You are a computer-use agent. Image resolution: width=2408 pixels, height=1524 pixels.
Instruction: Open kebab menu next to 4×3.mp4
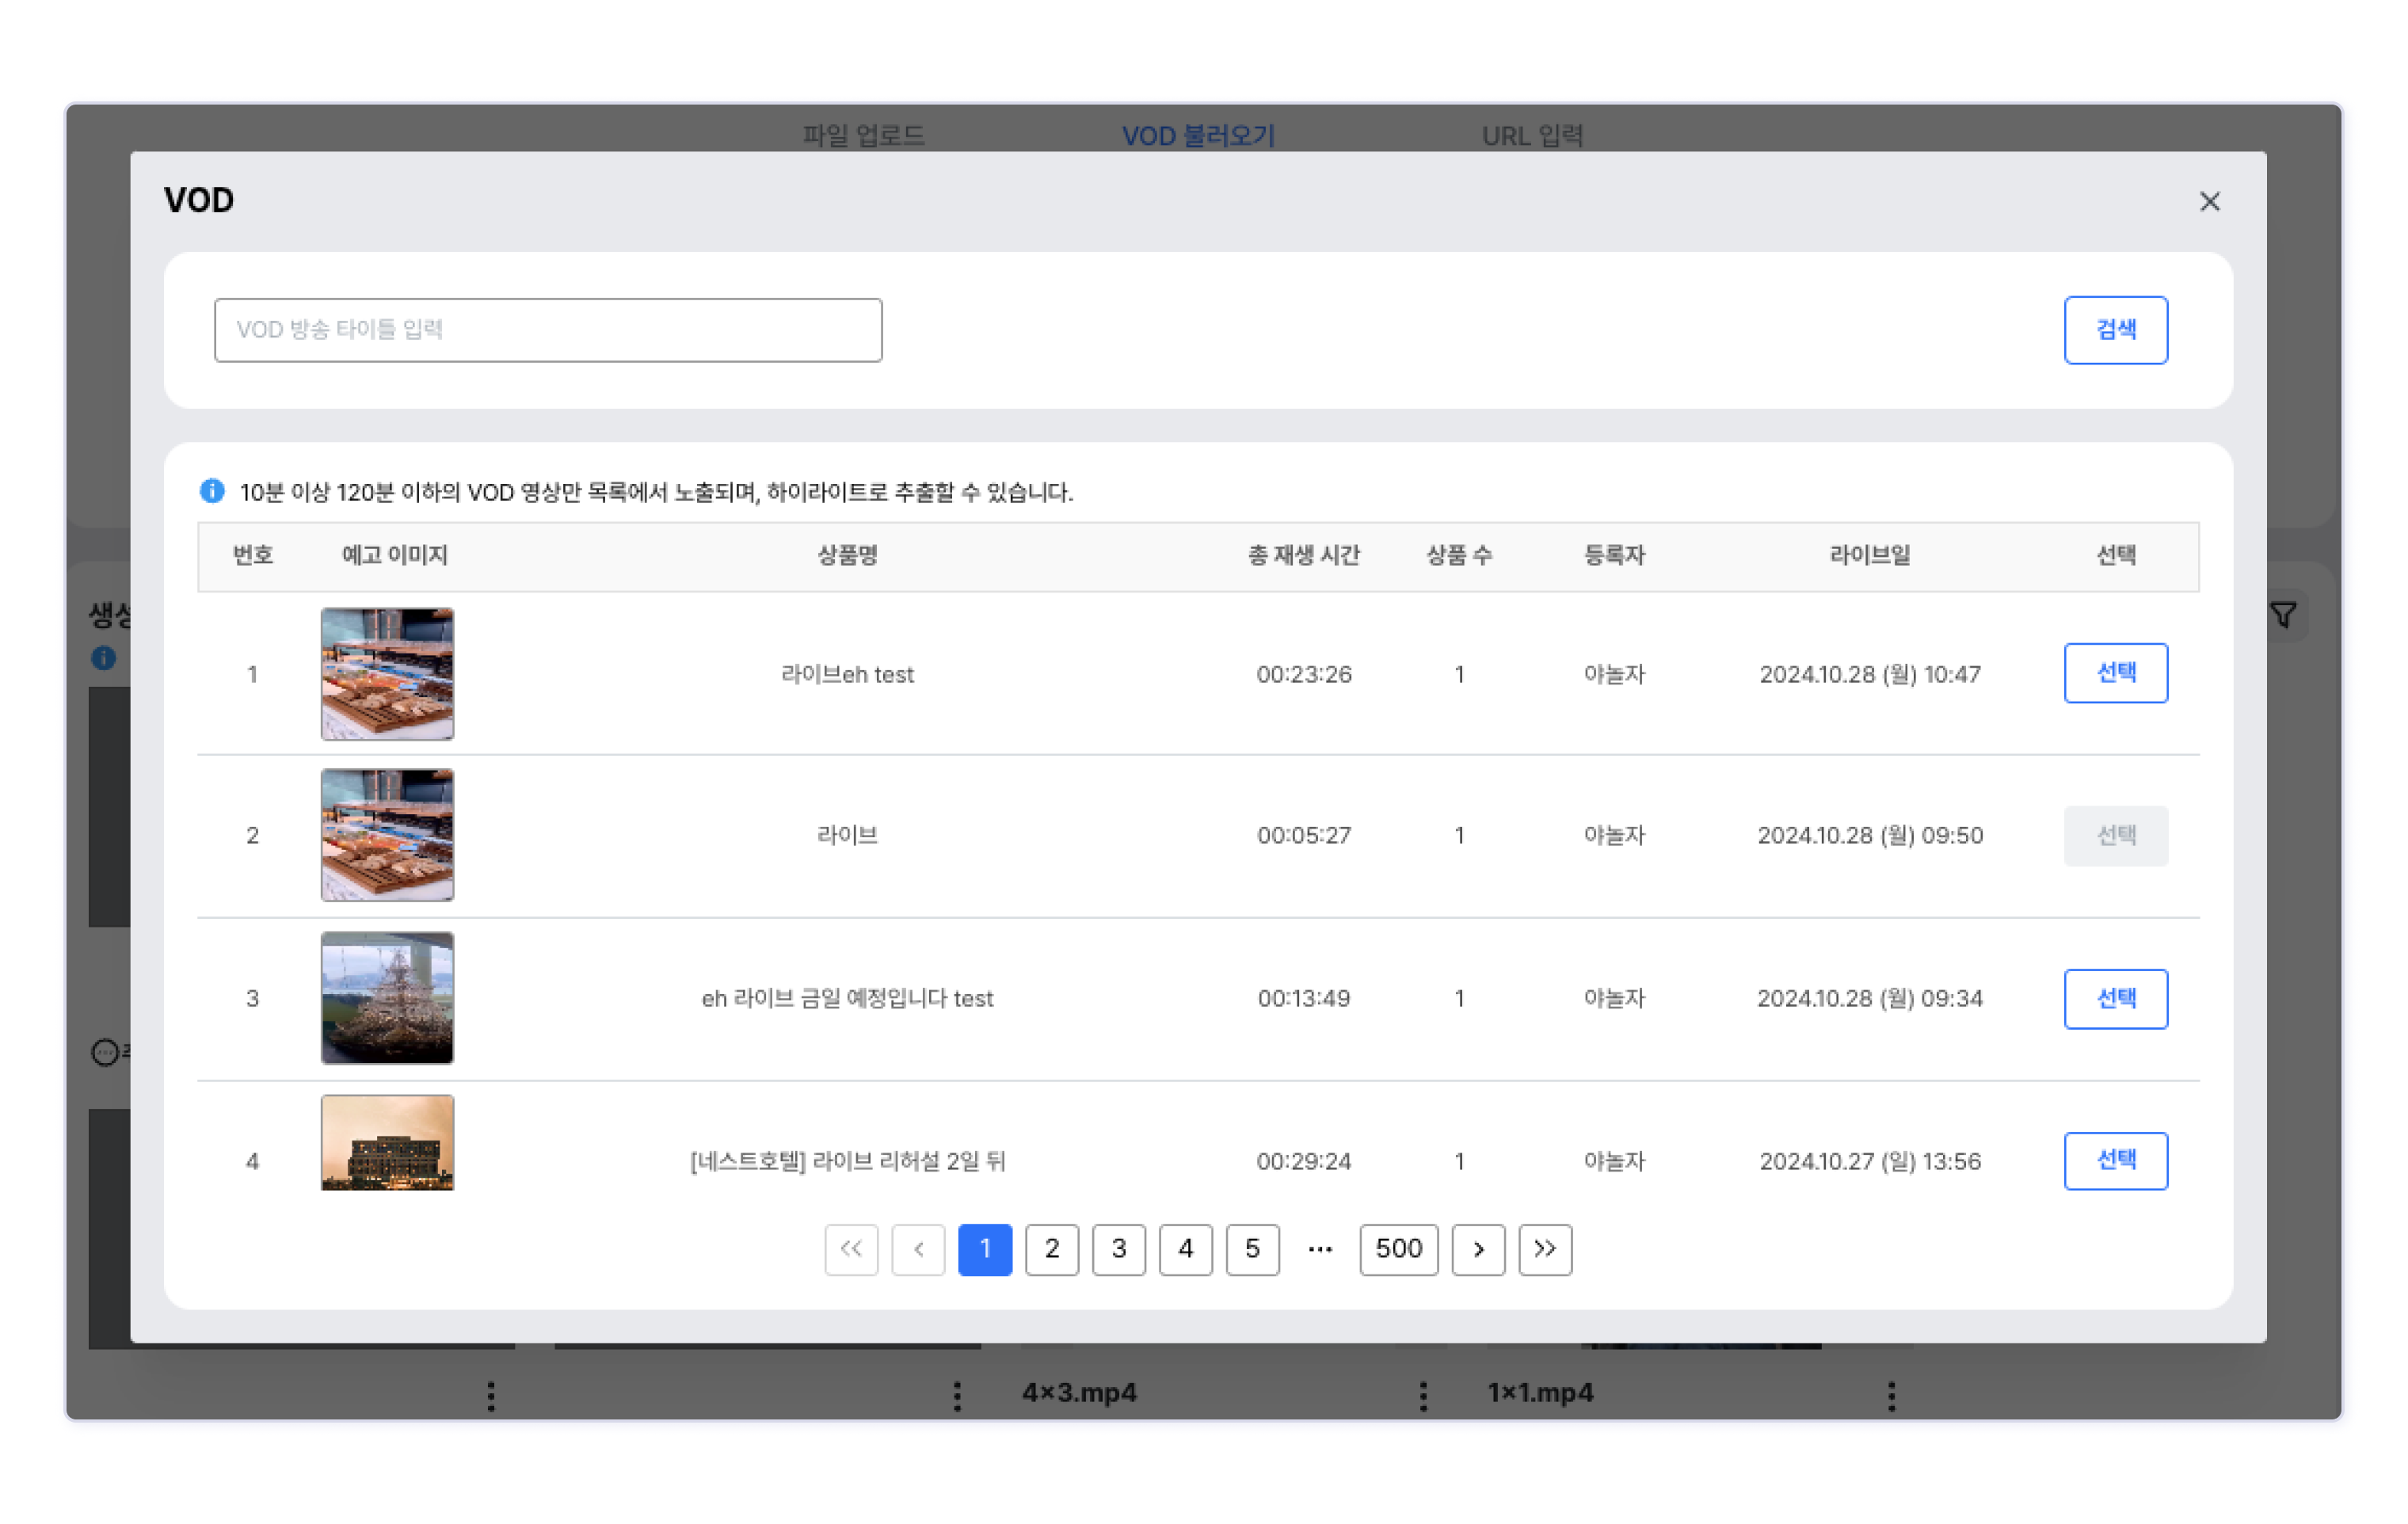[x=1423, y=1395]
